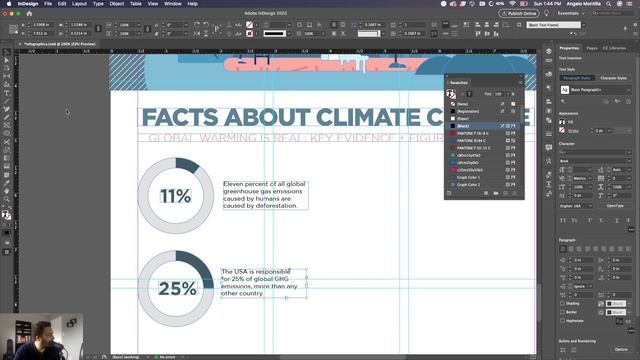
Task: Click the Small Caps Tt icon
Action: point(574,220)
